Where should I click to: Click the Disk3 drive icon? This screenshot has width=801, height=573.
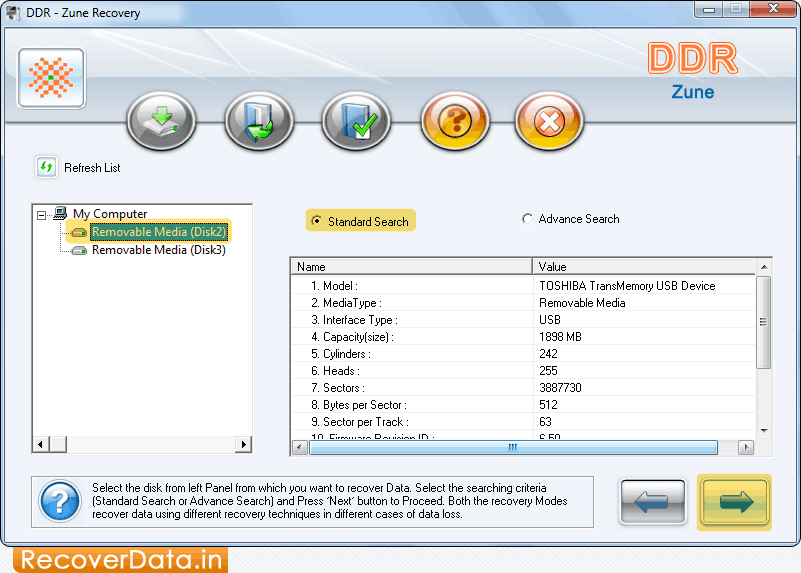[79, 250]
